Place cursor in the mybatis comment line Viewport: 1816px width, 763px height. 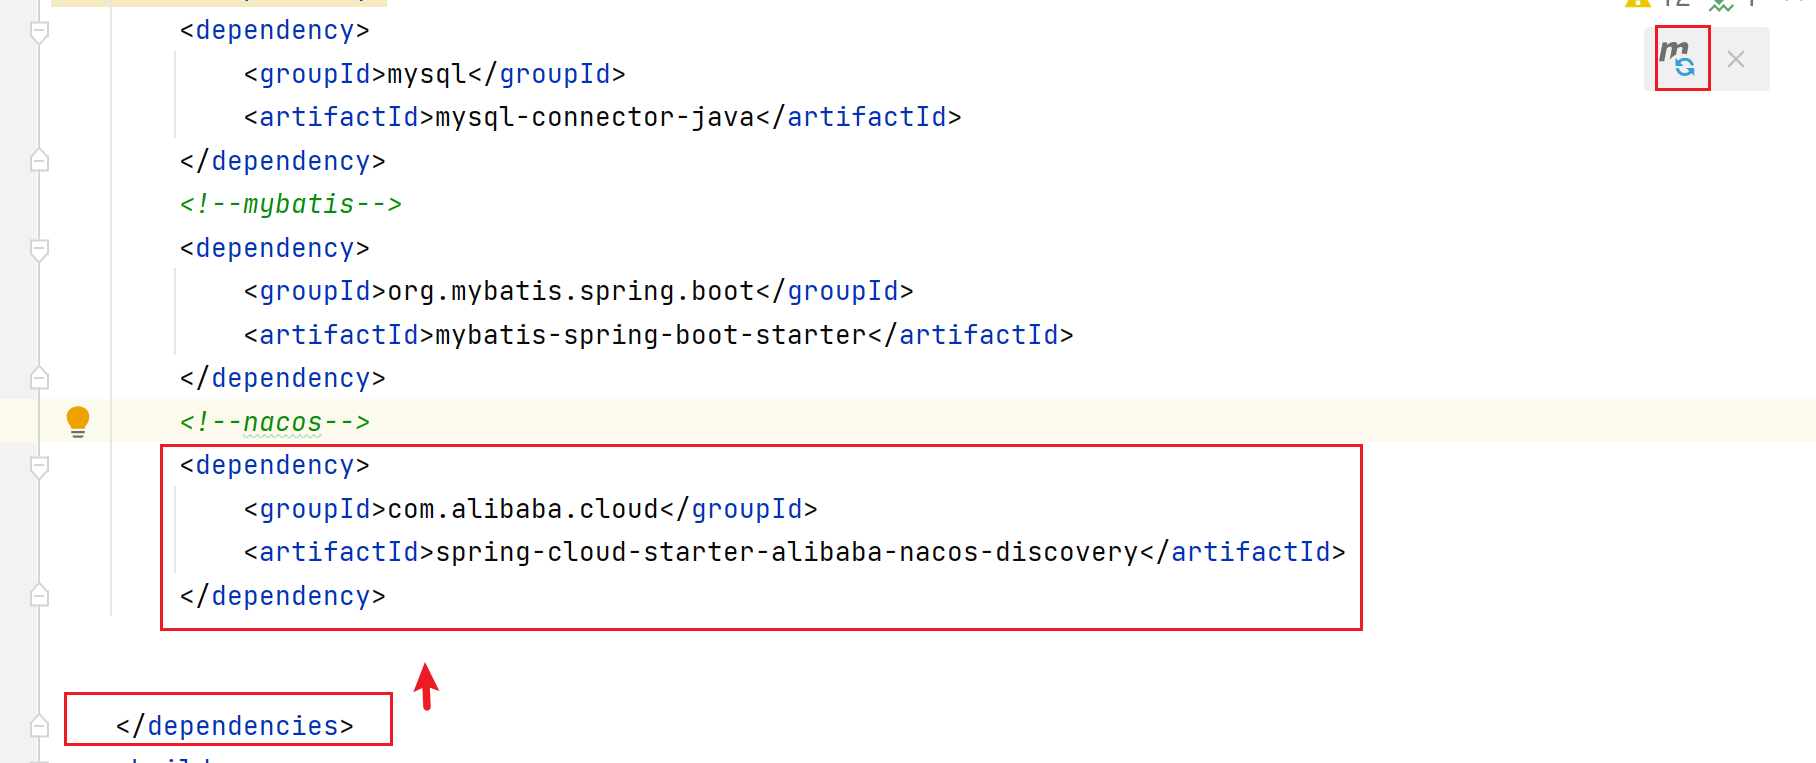291,204
